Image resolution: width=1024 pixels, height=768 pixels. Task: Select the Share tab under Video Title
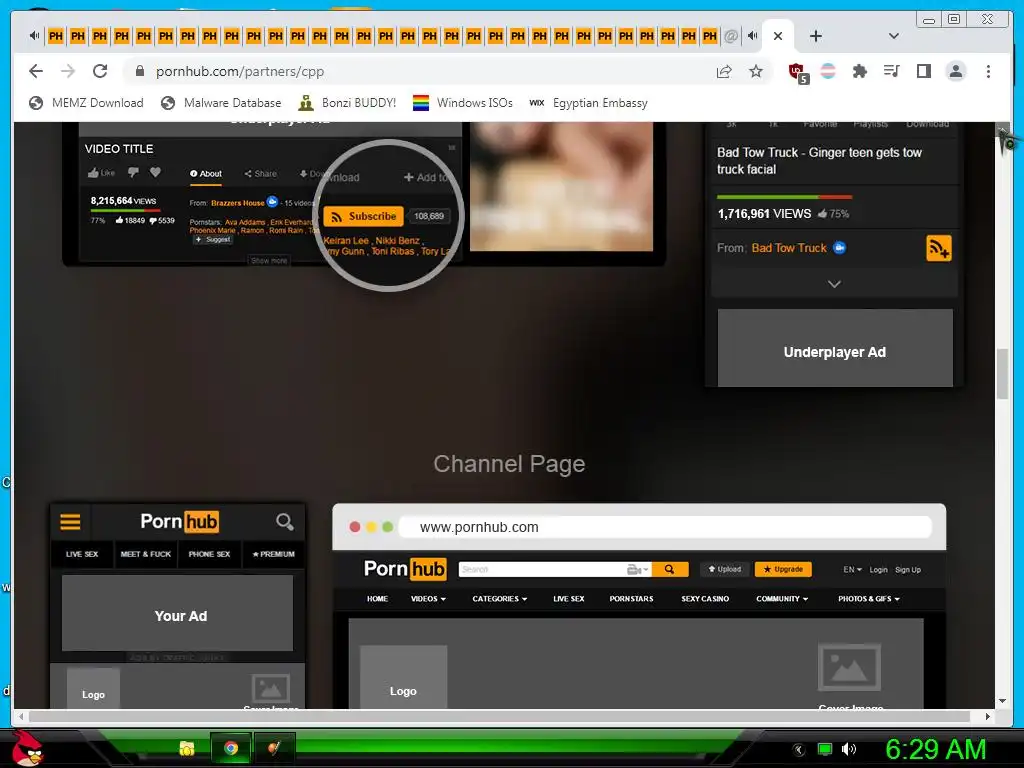click(x=261, y=174)
